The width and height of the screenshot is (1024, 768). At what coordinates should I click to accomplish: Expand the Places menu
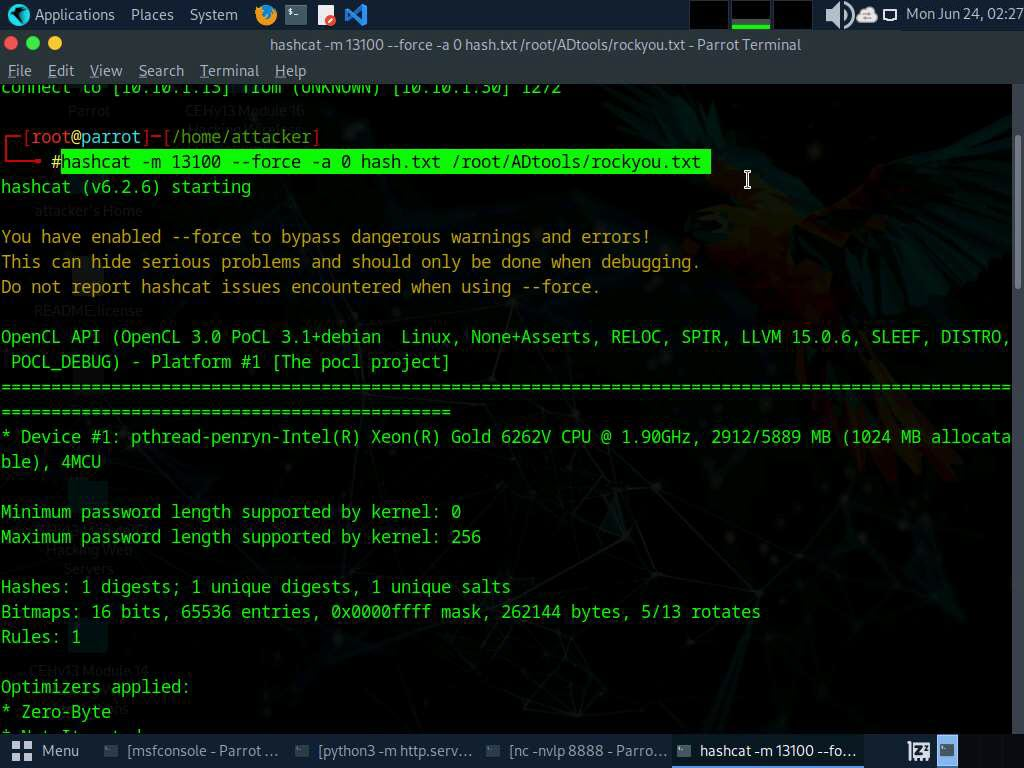point(152,15)
